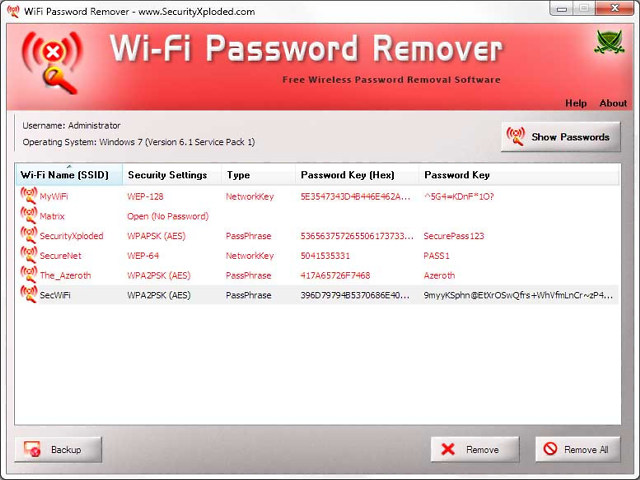This screenshot has width=640, height=480.
Task: Select the SecureNet PASS1 password entry
Action: 438,256
